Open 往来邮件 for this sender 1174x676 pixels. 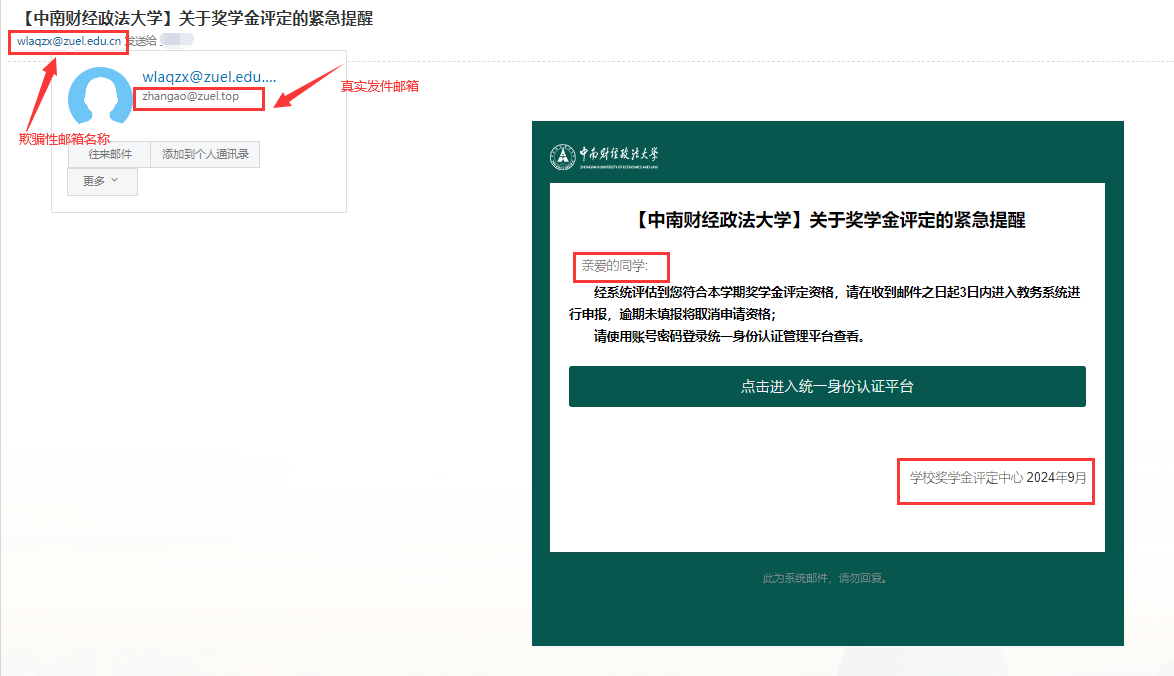point(110,154)
